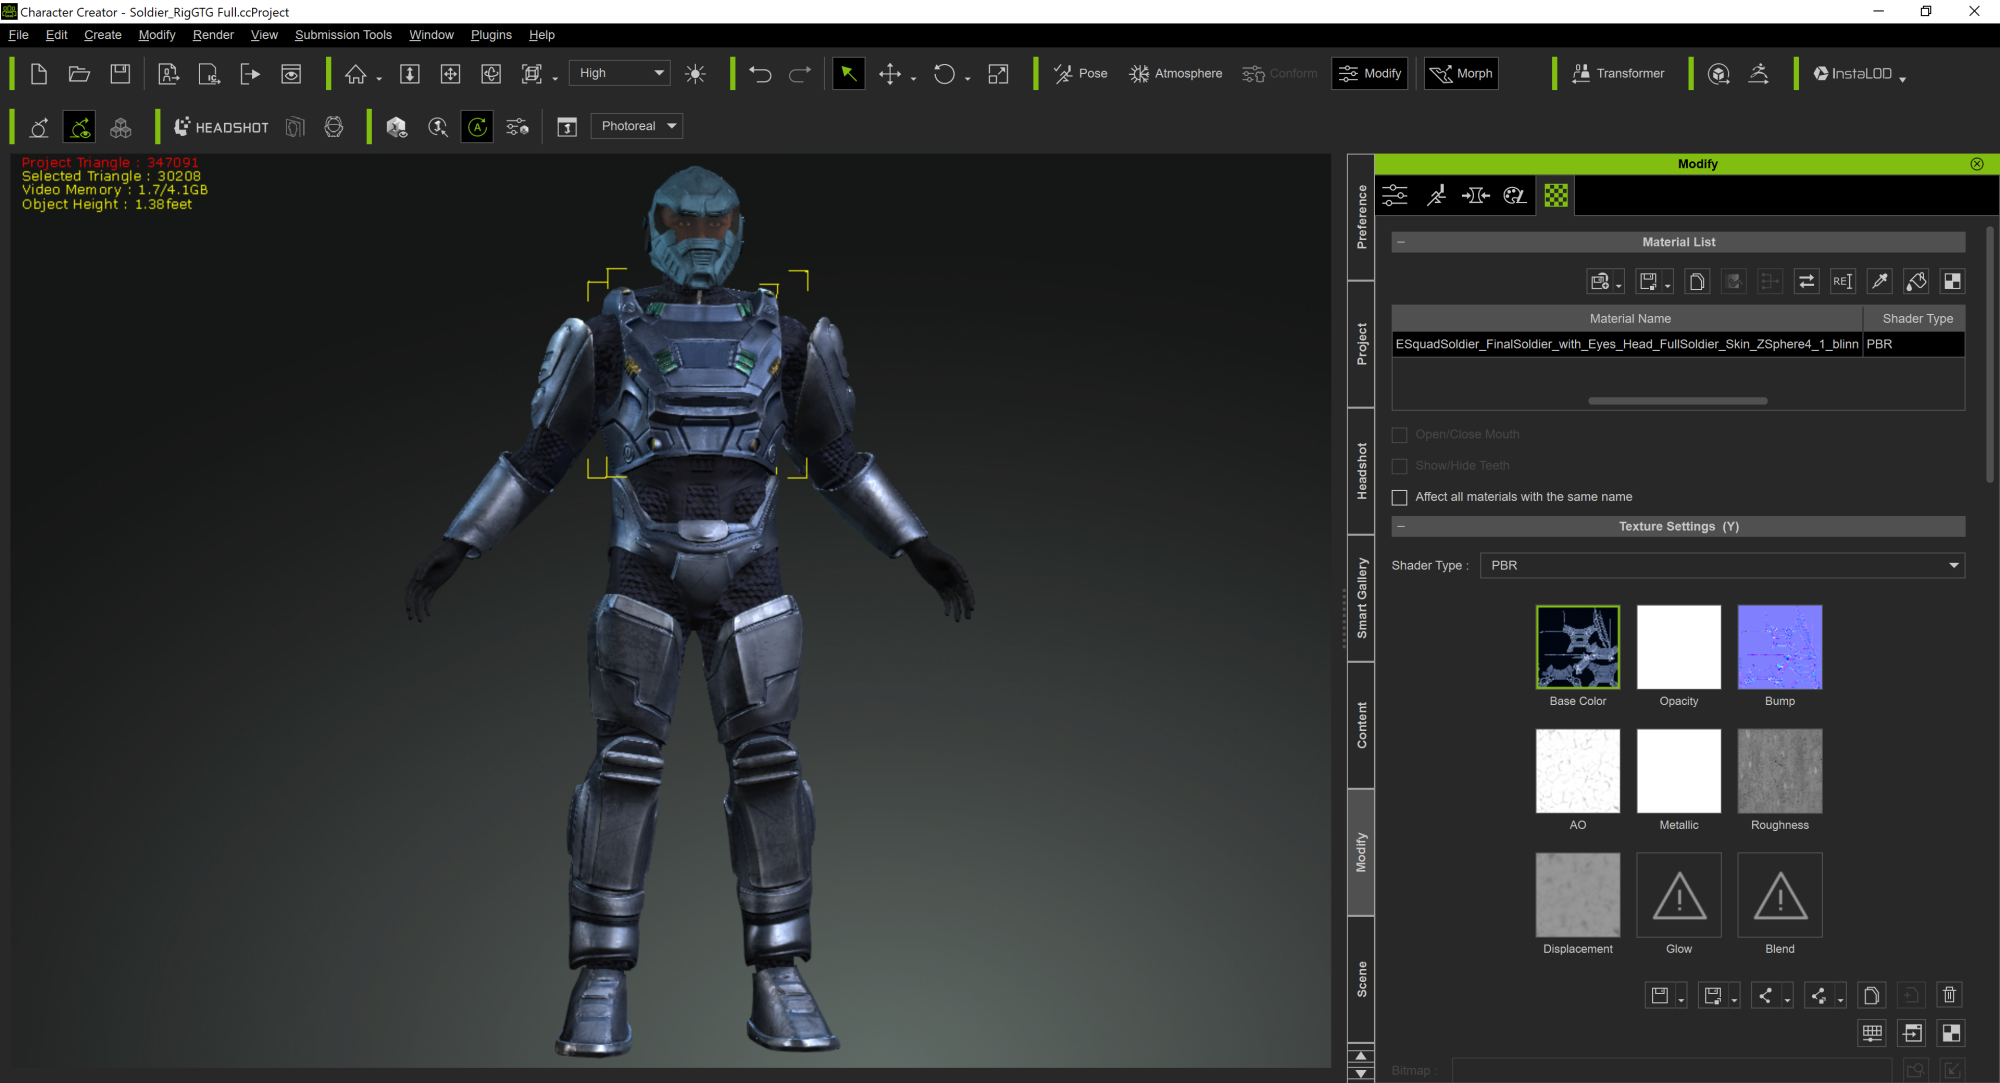
Task: Close the Modify panel
Action: [x=1977, y=164]
